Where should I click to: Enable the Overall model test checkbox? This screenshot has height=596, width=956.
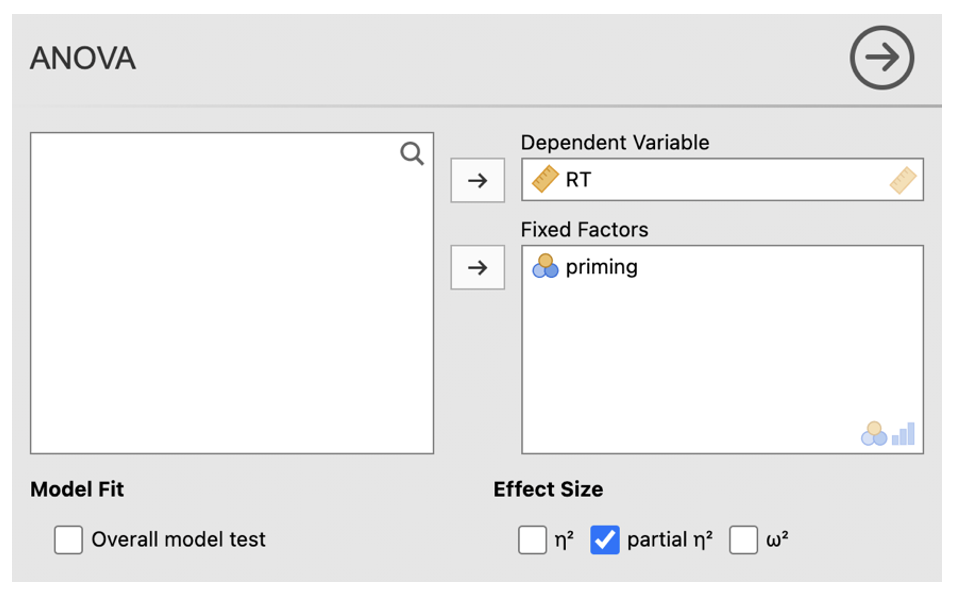69,540
